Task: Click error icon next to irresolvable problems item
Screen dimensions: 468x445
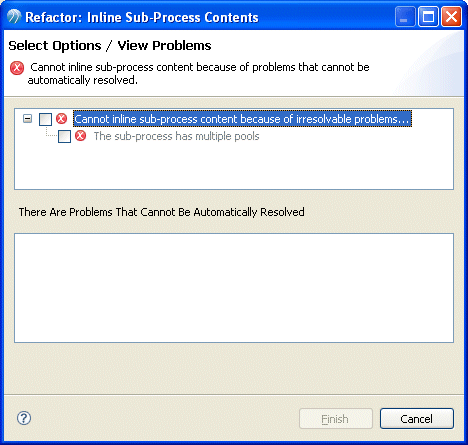Action: 61,119
